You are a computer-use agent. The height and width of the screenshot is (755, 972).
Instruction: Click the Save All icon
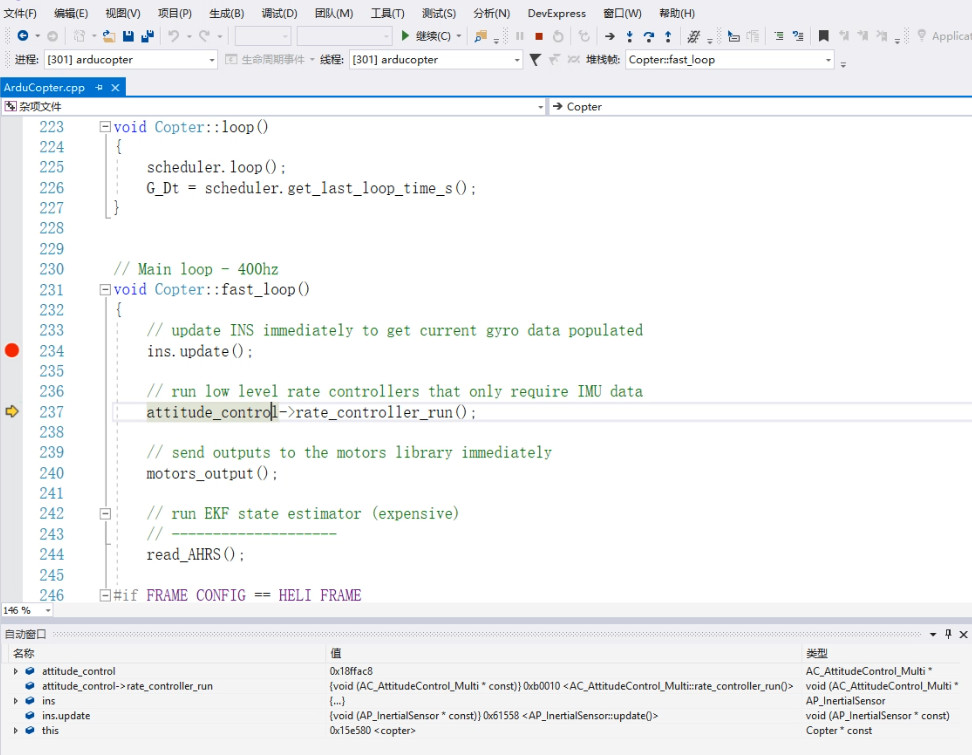[x=148, y=36]
